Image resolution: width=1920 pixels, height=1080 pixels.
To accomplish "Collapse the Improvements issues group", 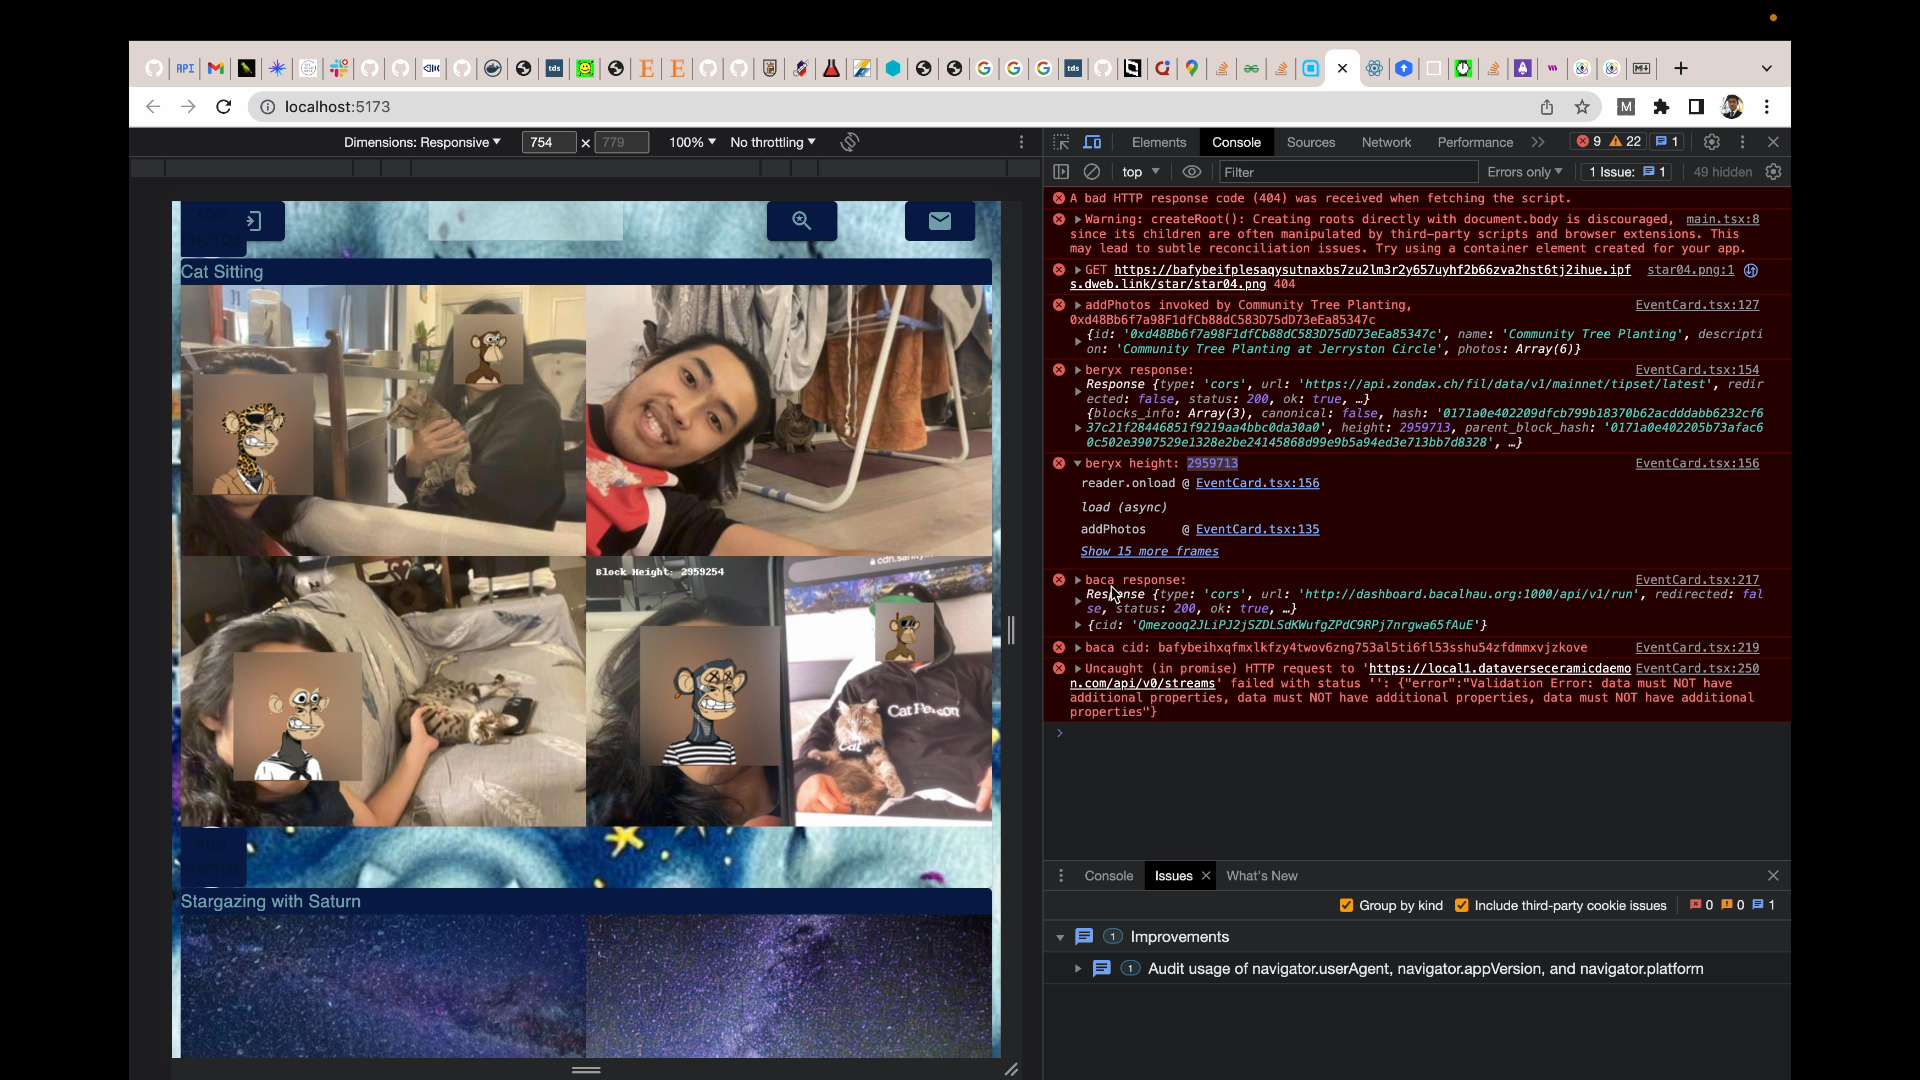I will click(x=1060, y=938).
